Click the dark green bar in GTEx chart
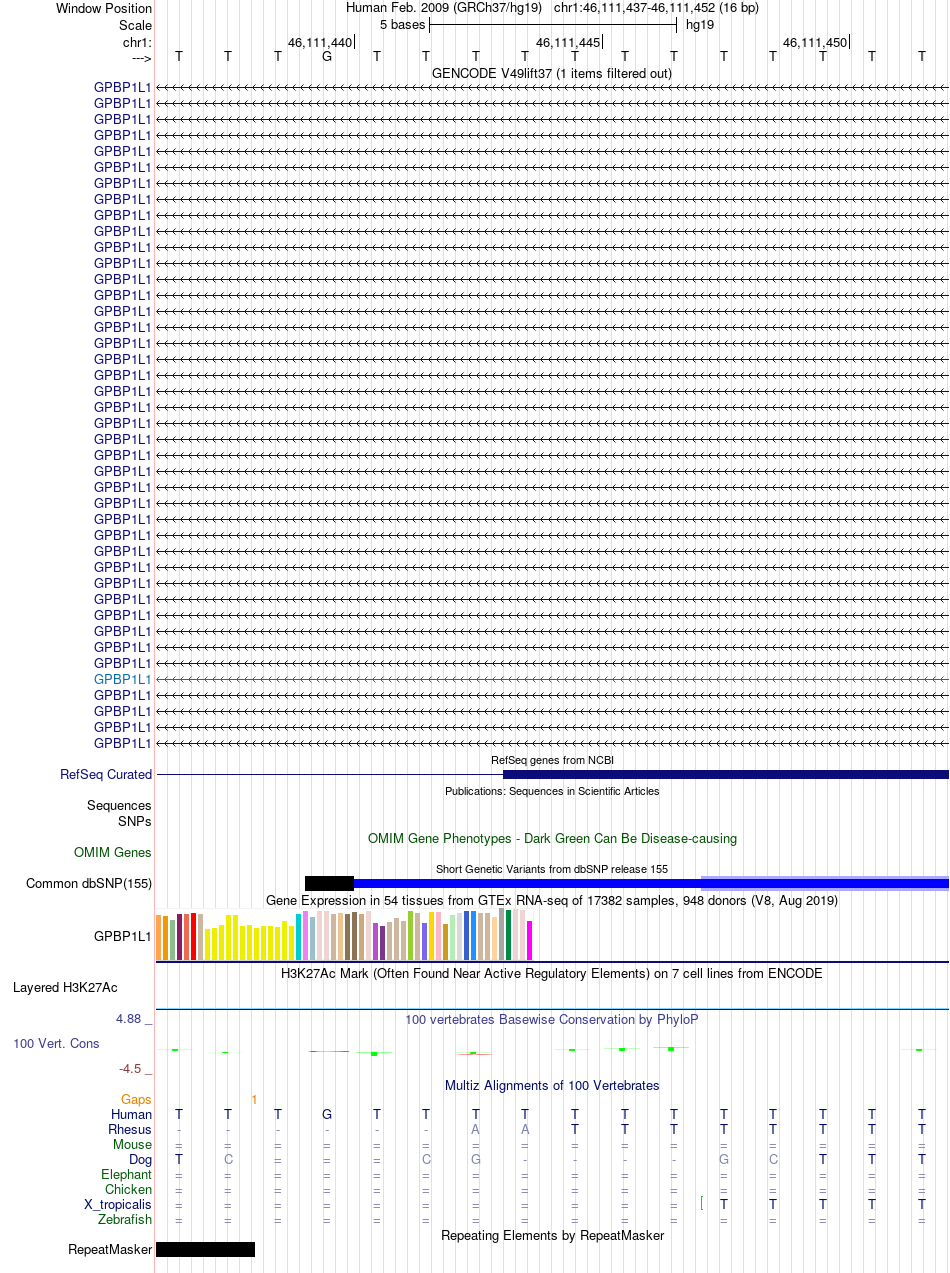This screenshot has width=950, height=1273. [x=509, y=935]
